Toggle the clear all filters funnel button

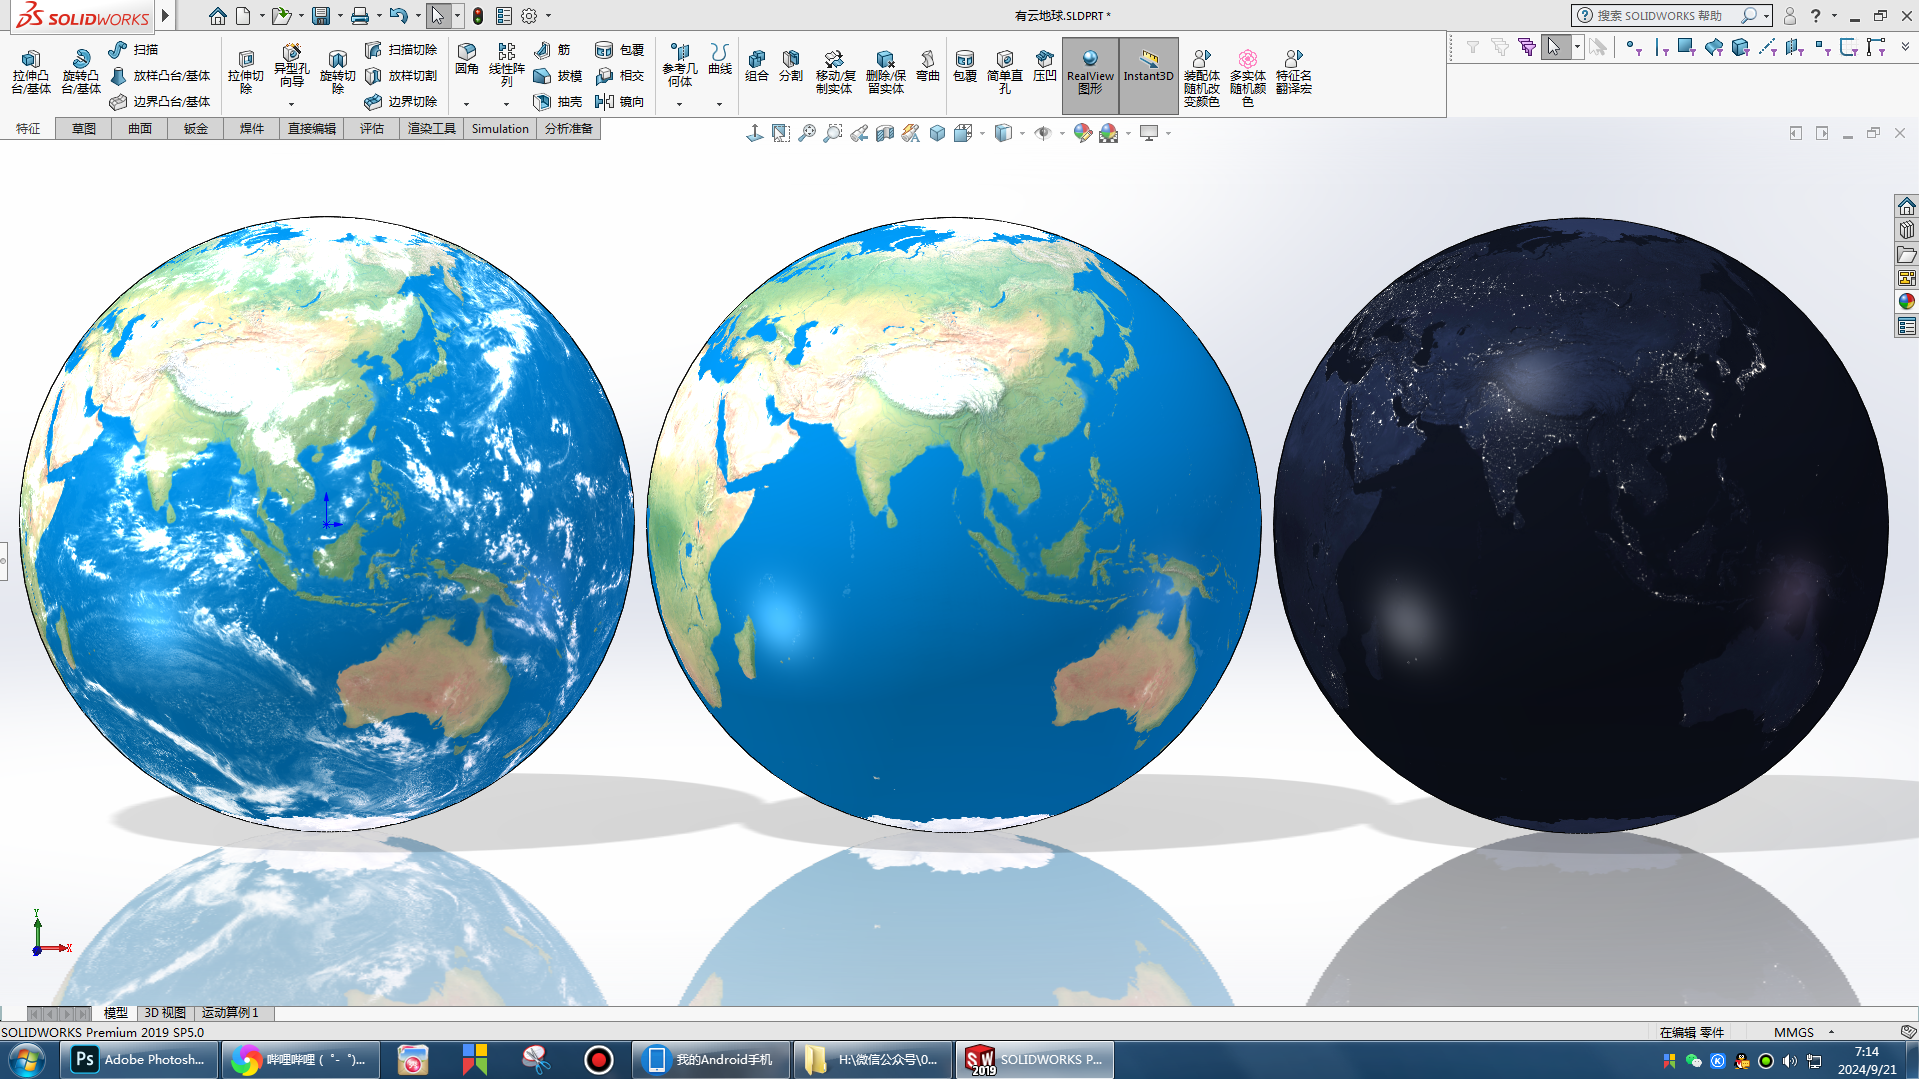1499,47
